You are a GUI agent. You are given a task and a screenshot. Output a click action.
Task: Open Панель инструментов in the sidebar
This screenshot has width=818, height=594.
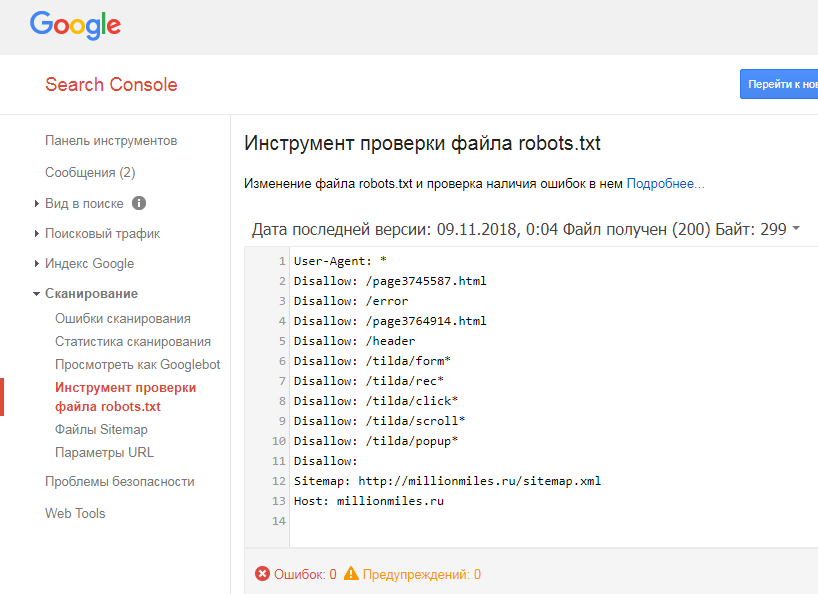(111, 141)
